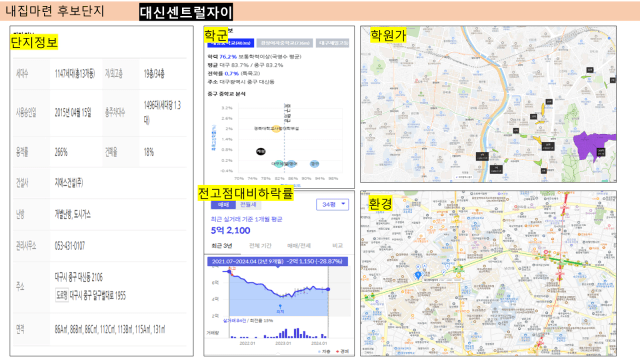Select the 최근 3년 tab

[x=222, y=245]
